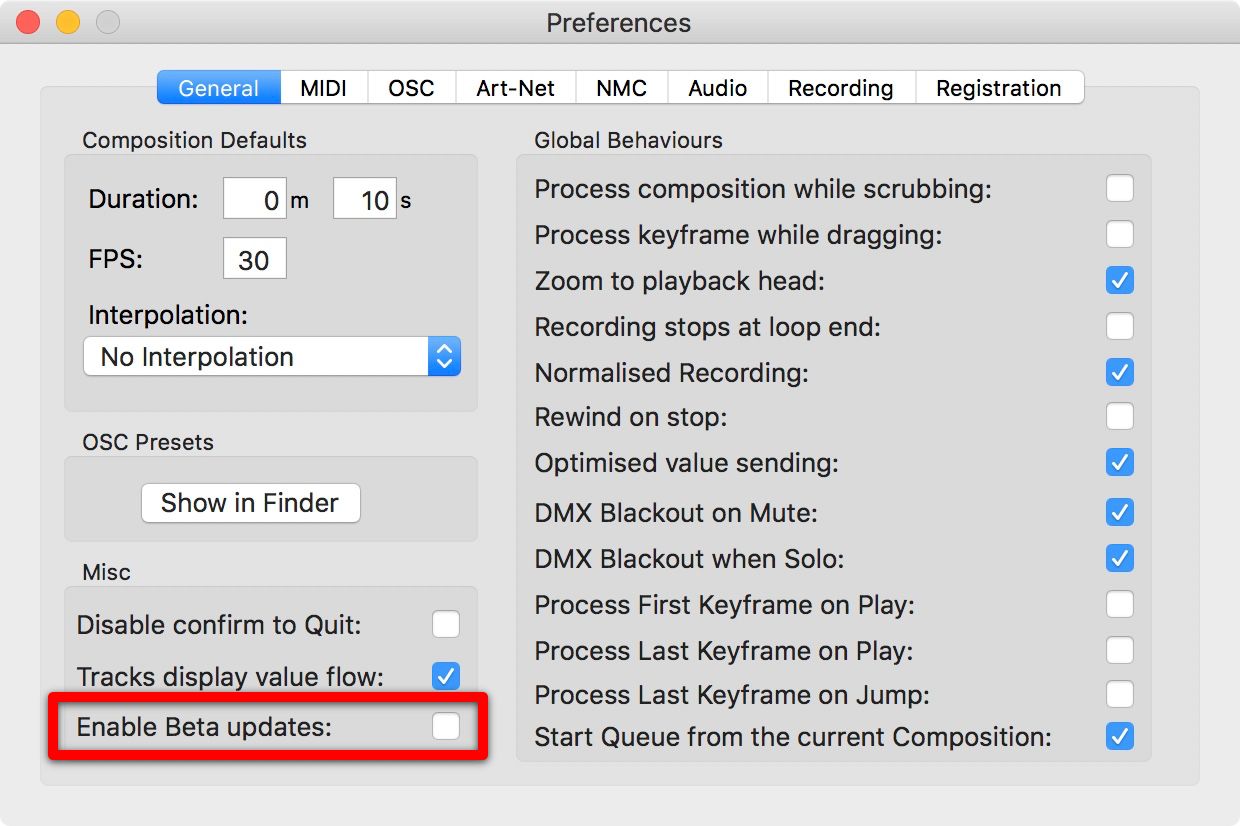The image size is (1240, 826).
Task: Select the Art-Net tab
Action: coord(516,88)
